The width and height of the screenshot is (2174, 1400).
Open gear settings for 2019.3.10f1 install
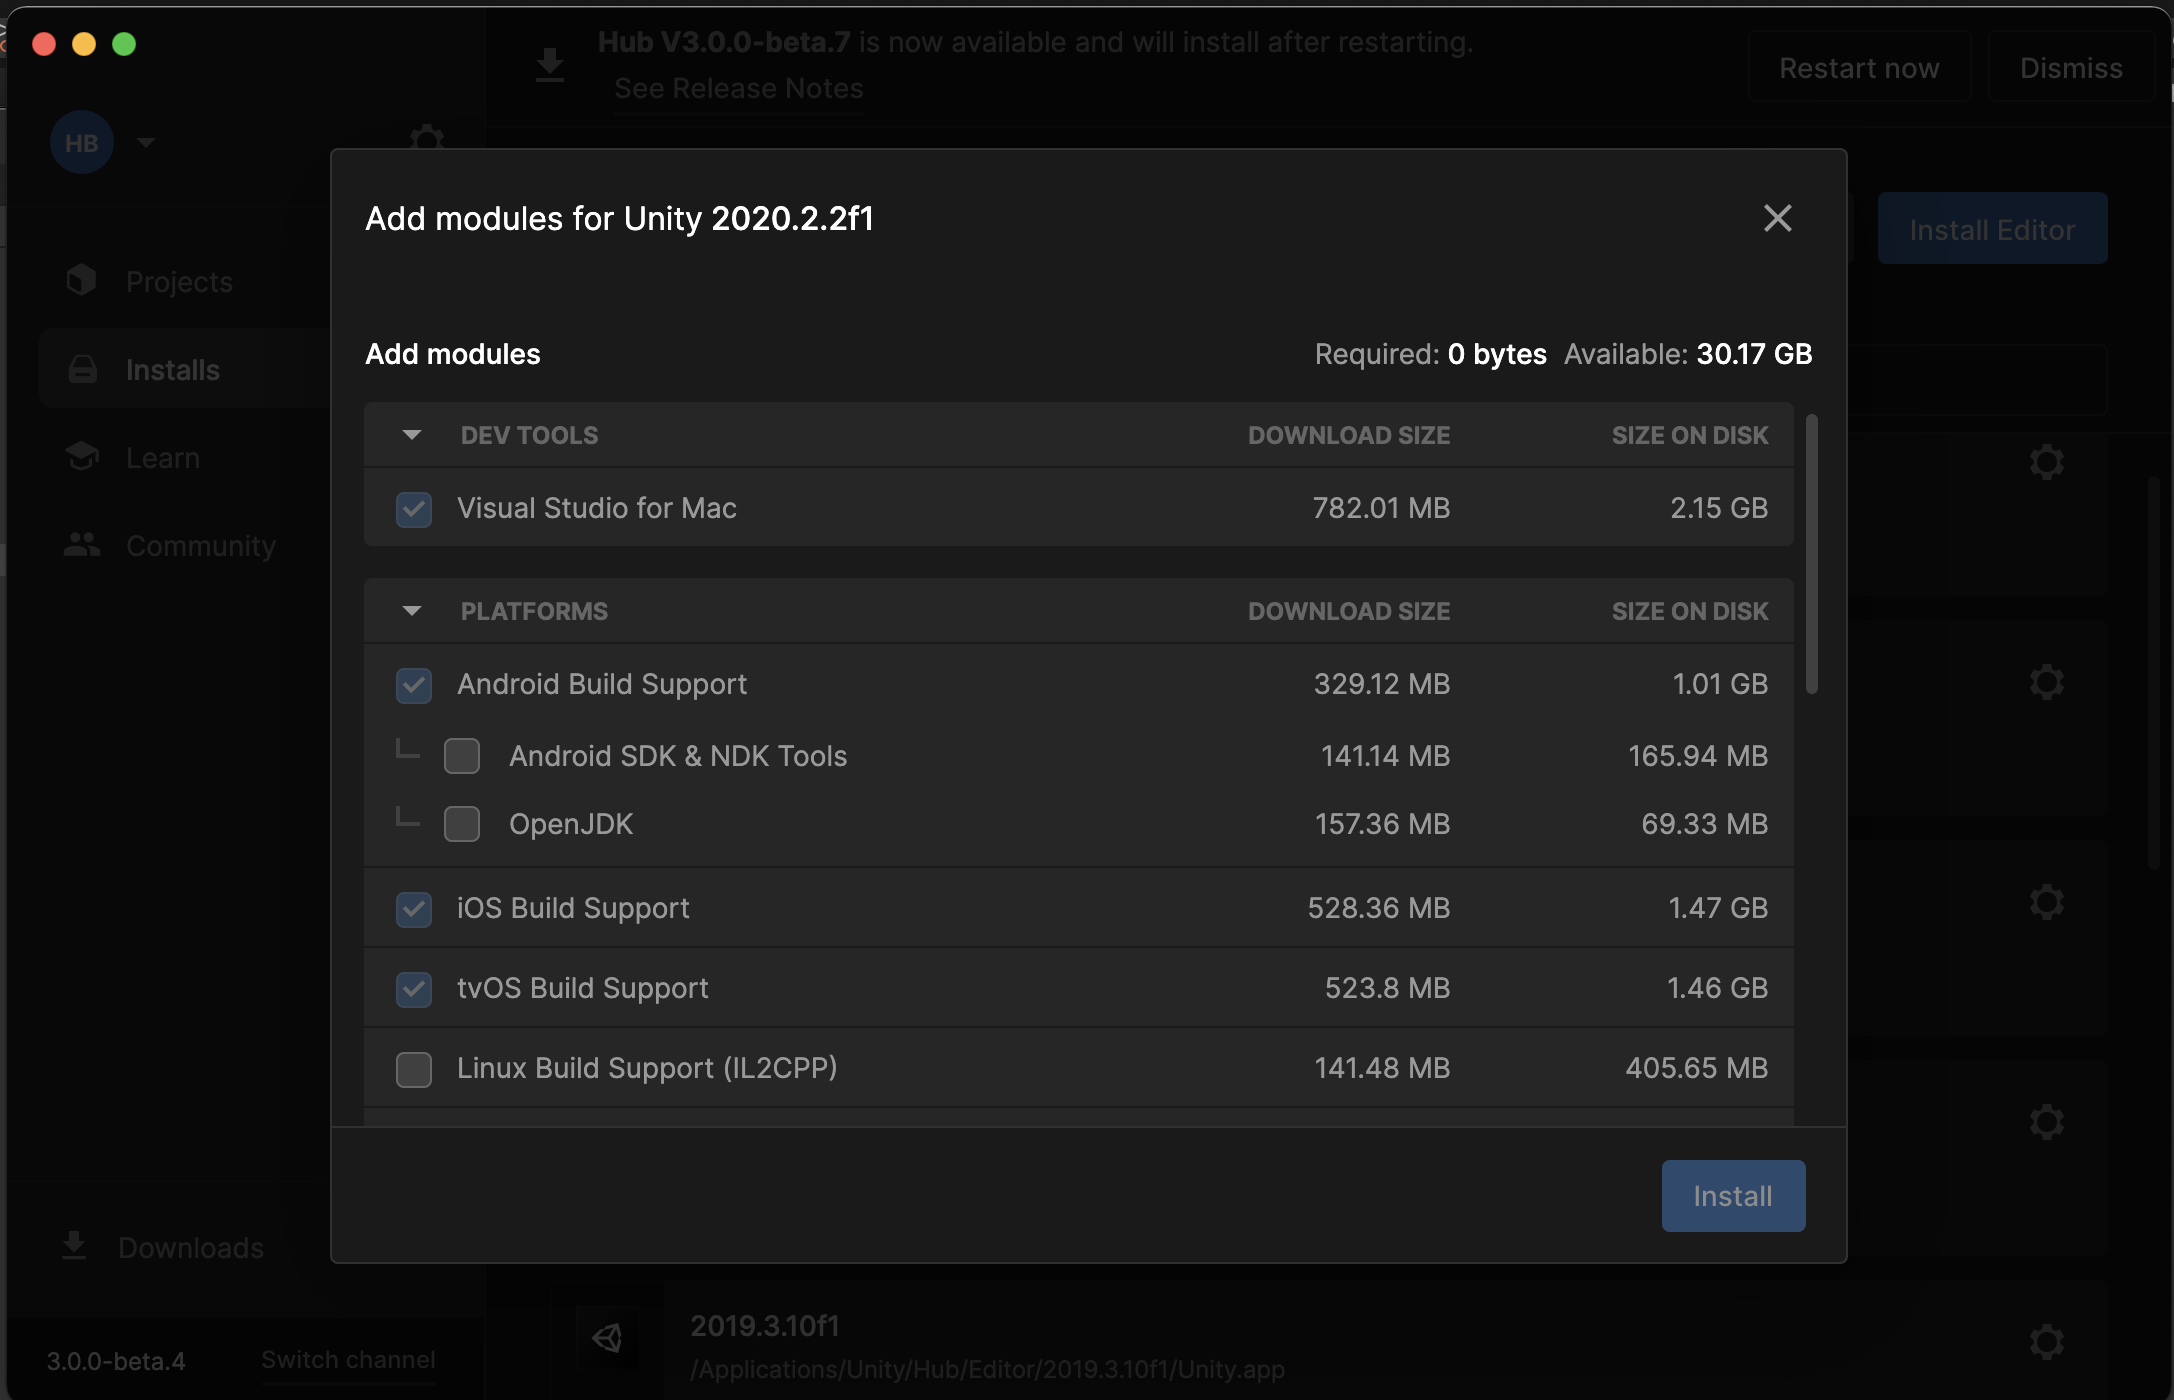pyautogui.click(x=2046, y=1341)
